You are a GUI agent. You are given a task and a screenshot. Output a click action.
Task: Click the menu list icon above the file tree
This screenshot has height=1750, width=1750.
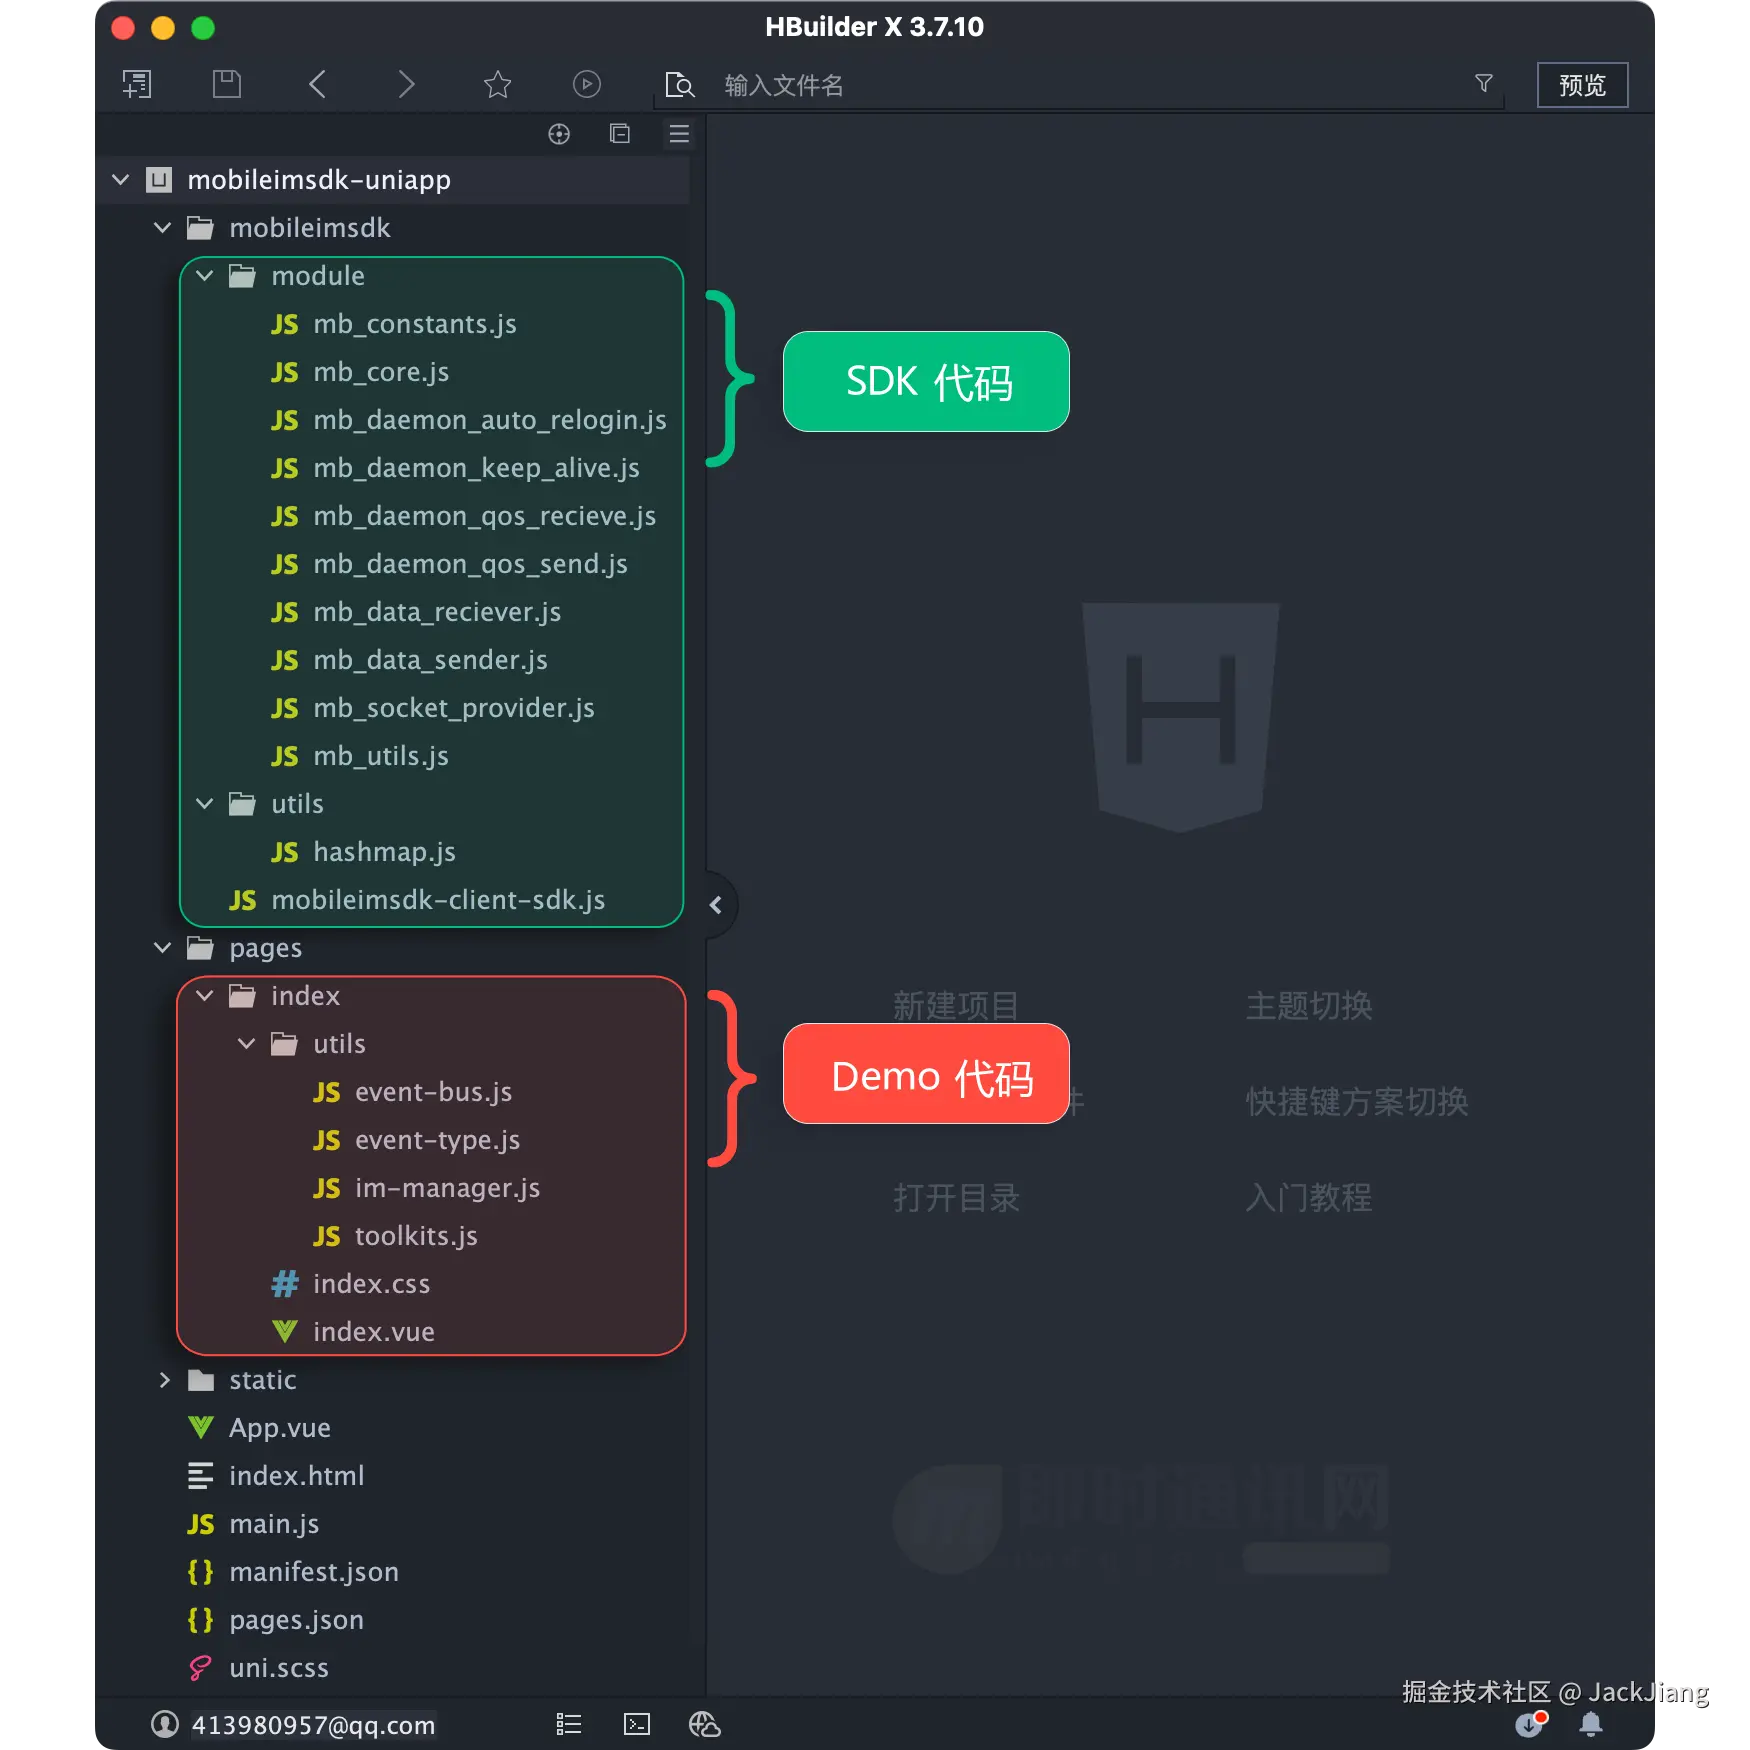click(679, 134)
